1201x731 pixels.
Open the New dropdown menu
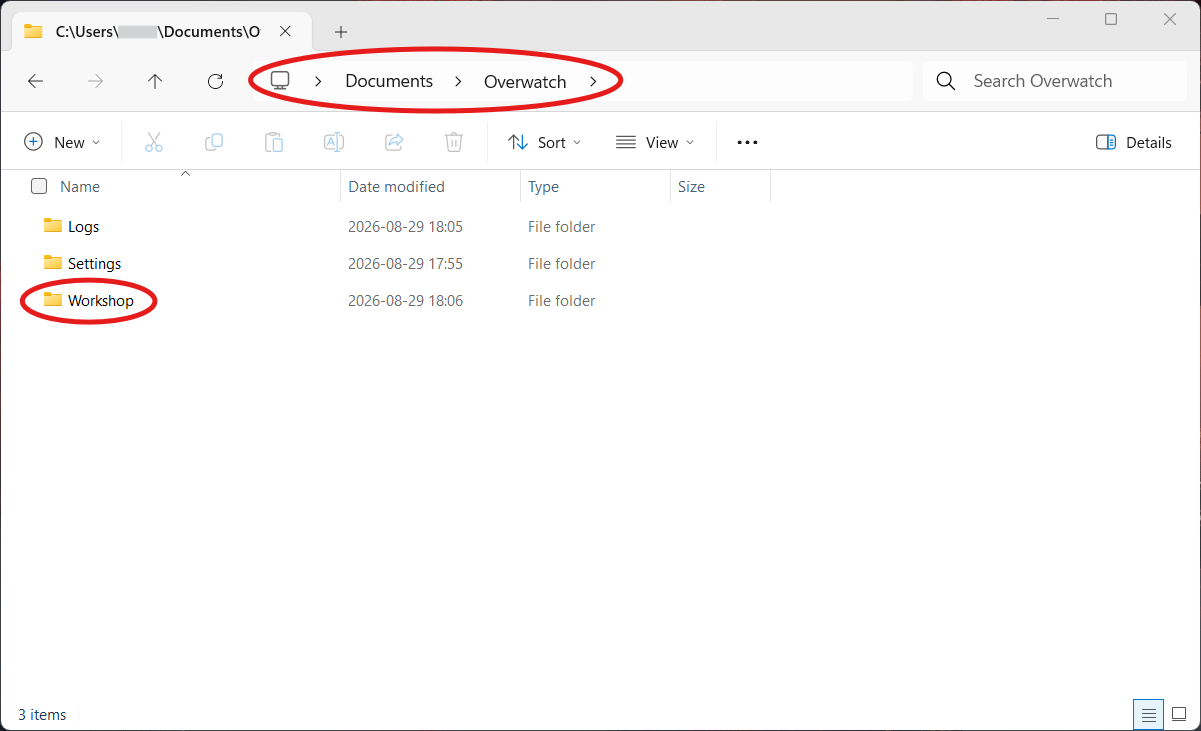63,142
